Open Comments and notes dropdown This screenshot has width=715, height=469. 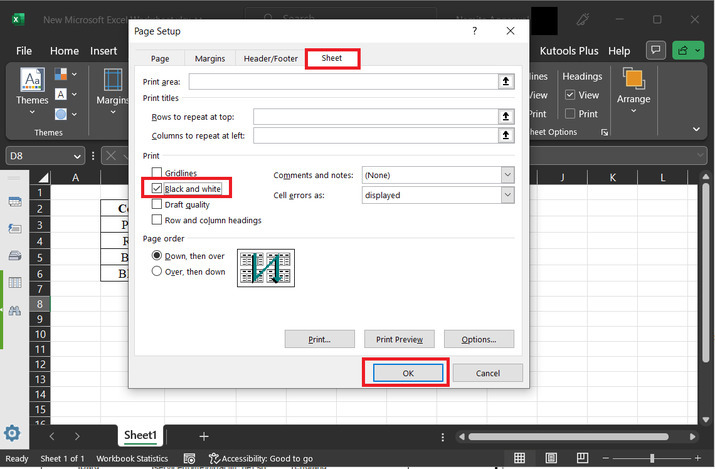tap(508, 175)
